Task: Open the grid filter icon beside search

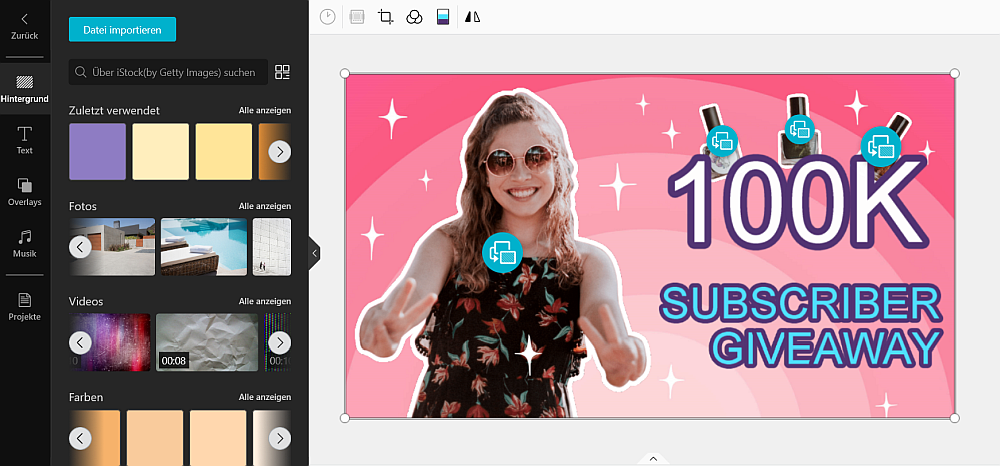Action: click(282, 72)
